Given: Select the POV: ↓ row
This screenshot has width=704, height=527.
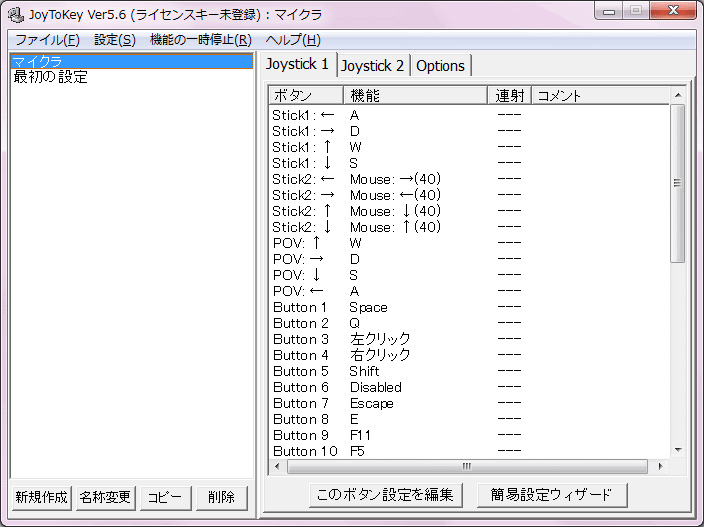Looking at the screenshot, I should coord(469,275).
